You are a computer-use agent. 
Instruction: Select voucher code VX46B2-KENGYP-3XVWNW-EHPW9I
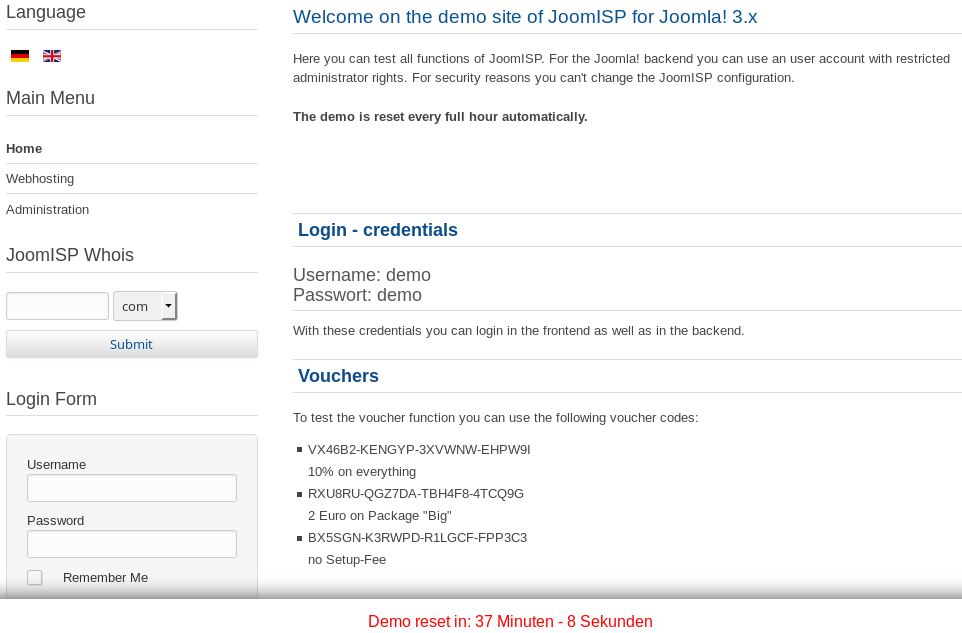pos(419,450)
